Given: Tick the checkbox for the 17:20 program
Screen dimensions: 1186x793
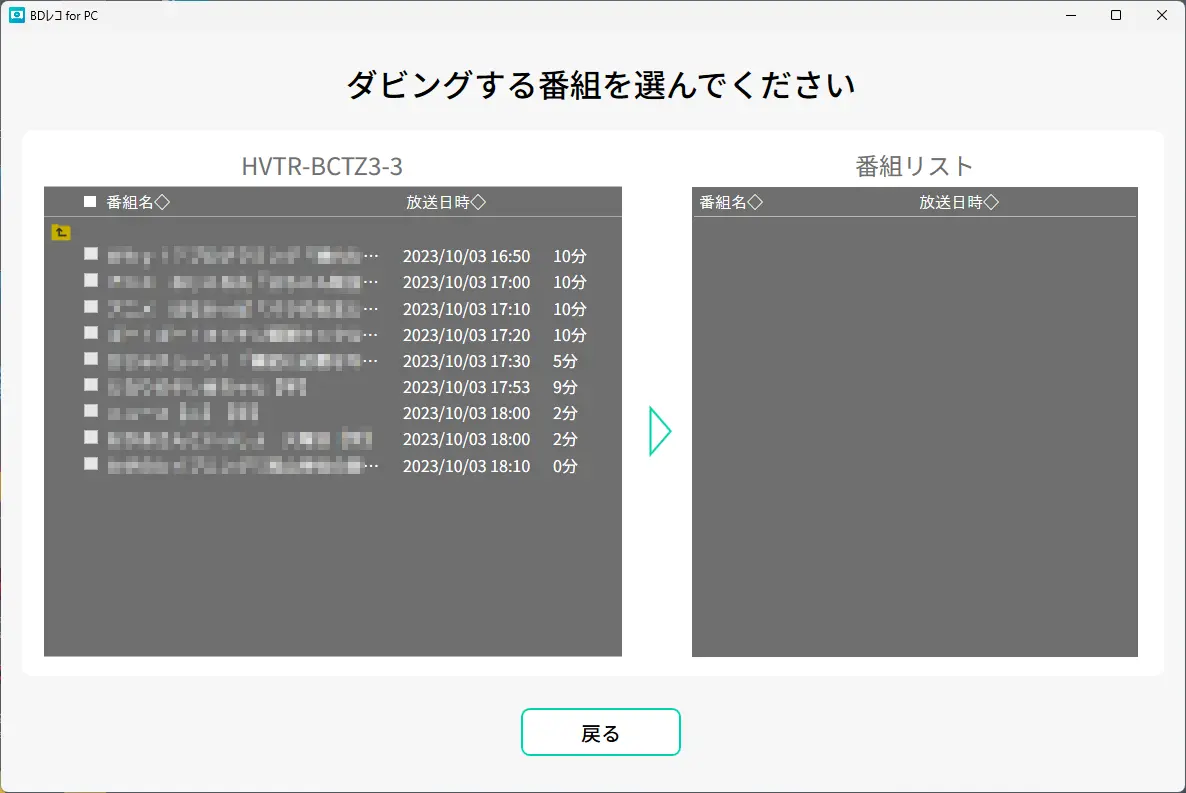Looking at the screenshot, I should pos(91,332).
